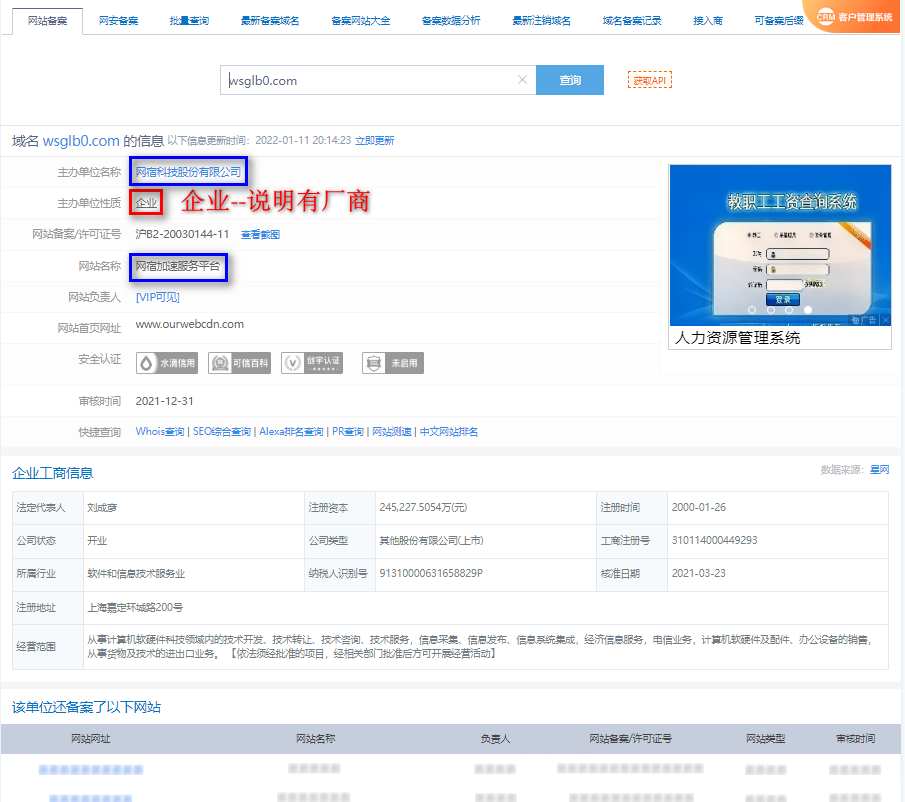The image size is (905, 802).
Task: Click 未启用 security badge
Action: coord(393,363)
